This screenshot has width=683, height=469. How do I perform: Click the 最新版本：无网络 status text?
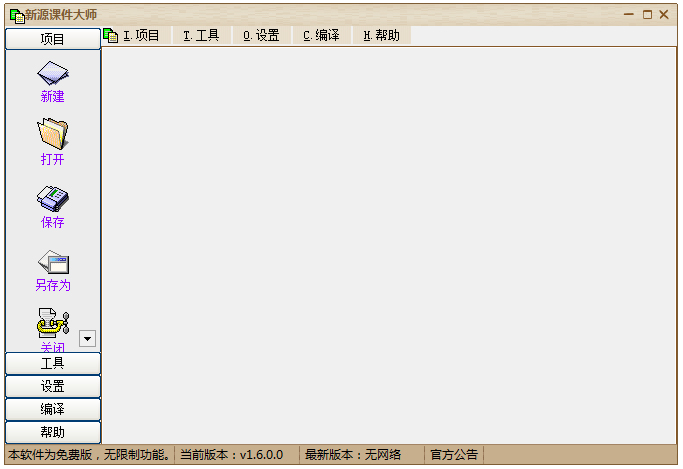[353, 455]
